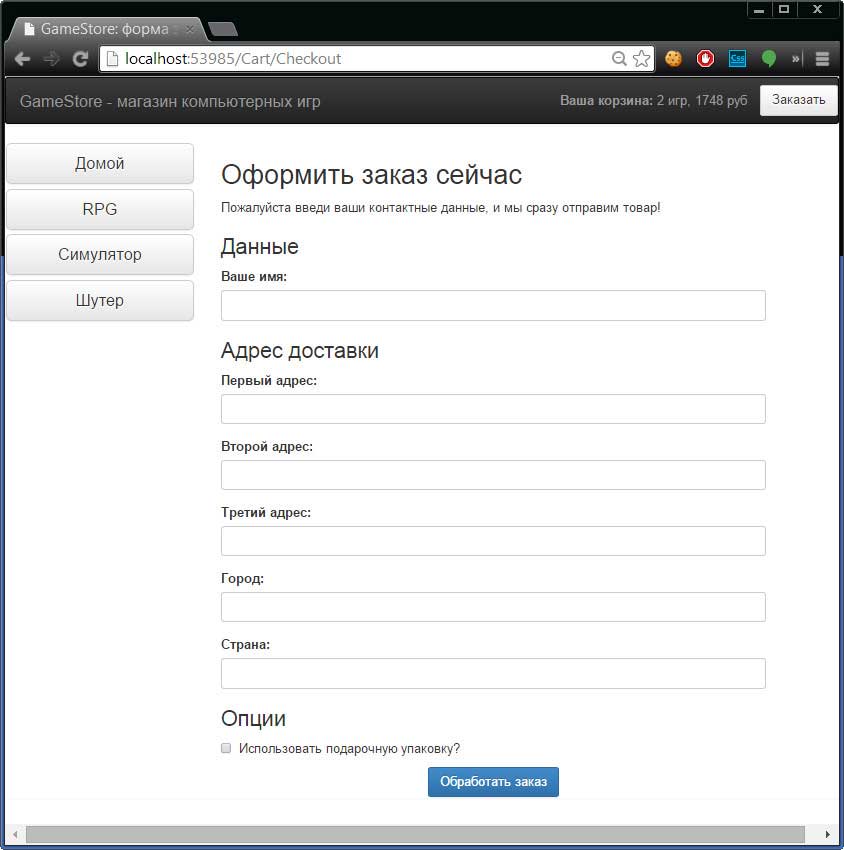The width and height of the screenshot is (844, 850).
Task: Click the page document icon in address bar
Action: click(112, 59)
